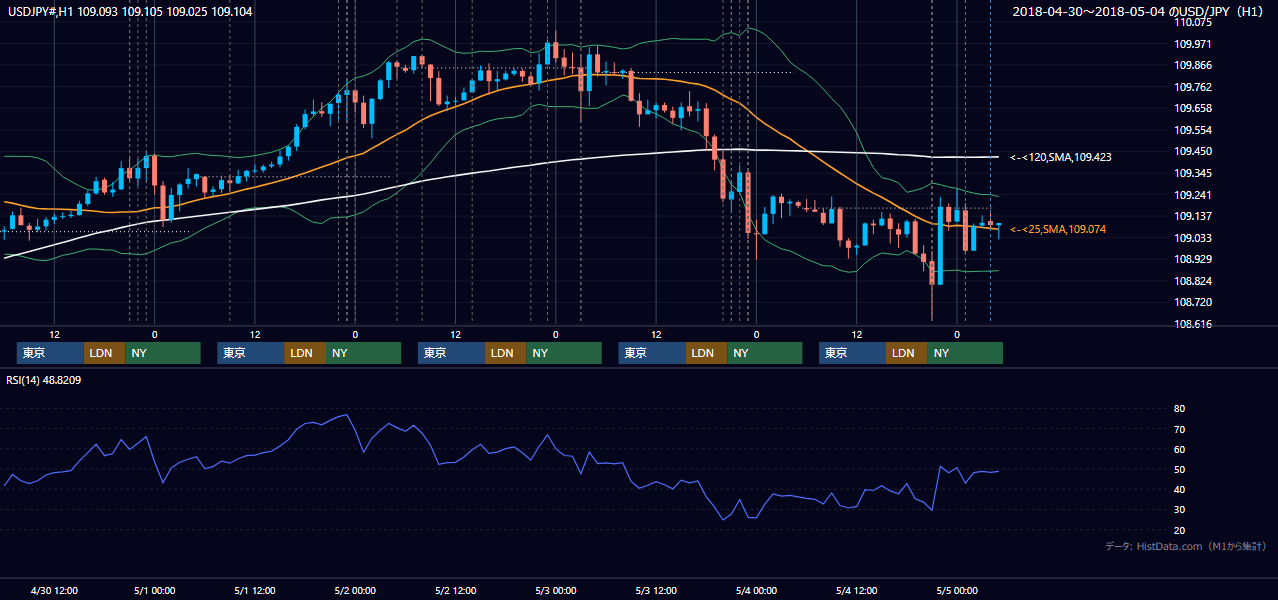Image resolution: width=1278 pixels, height=600 pixels.
Task: Select the 5/5 00:00 time axis label
Action: (x=957, y=590)
